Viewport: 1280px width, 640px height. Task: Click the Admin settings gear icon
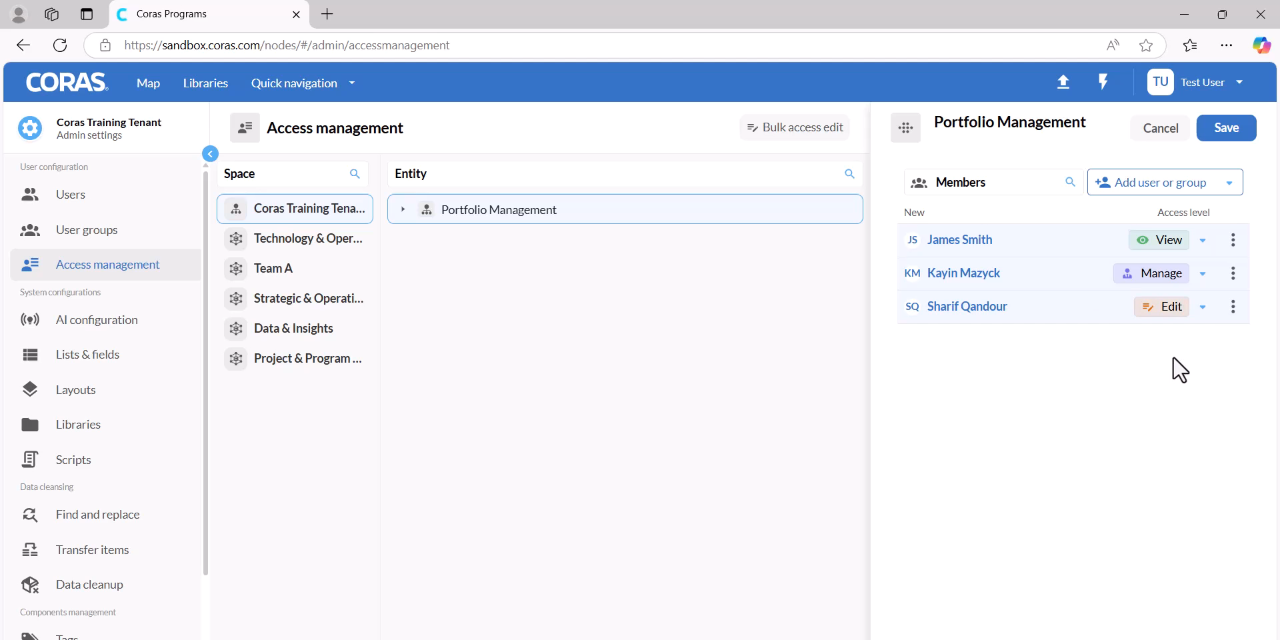click(30, 128)
